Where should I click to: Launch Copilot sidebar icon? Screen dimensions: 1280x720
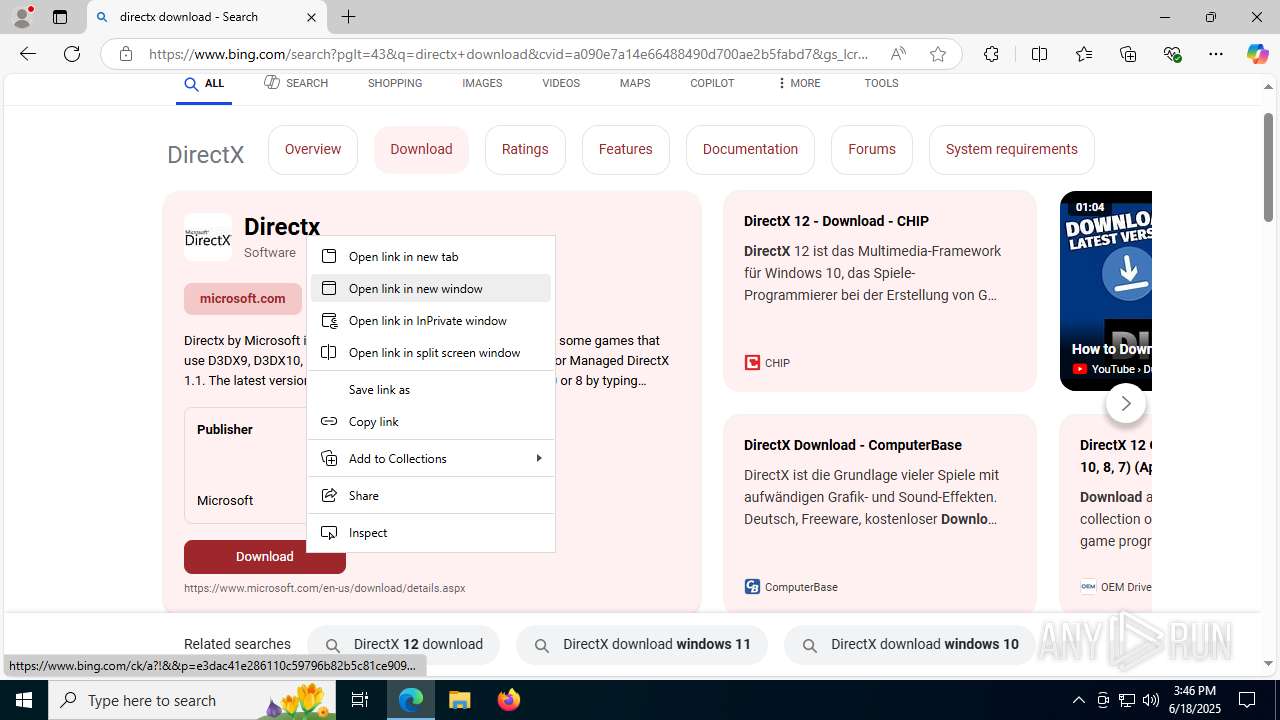click(x=1257, y=54)
